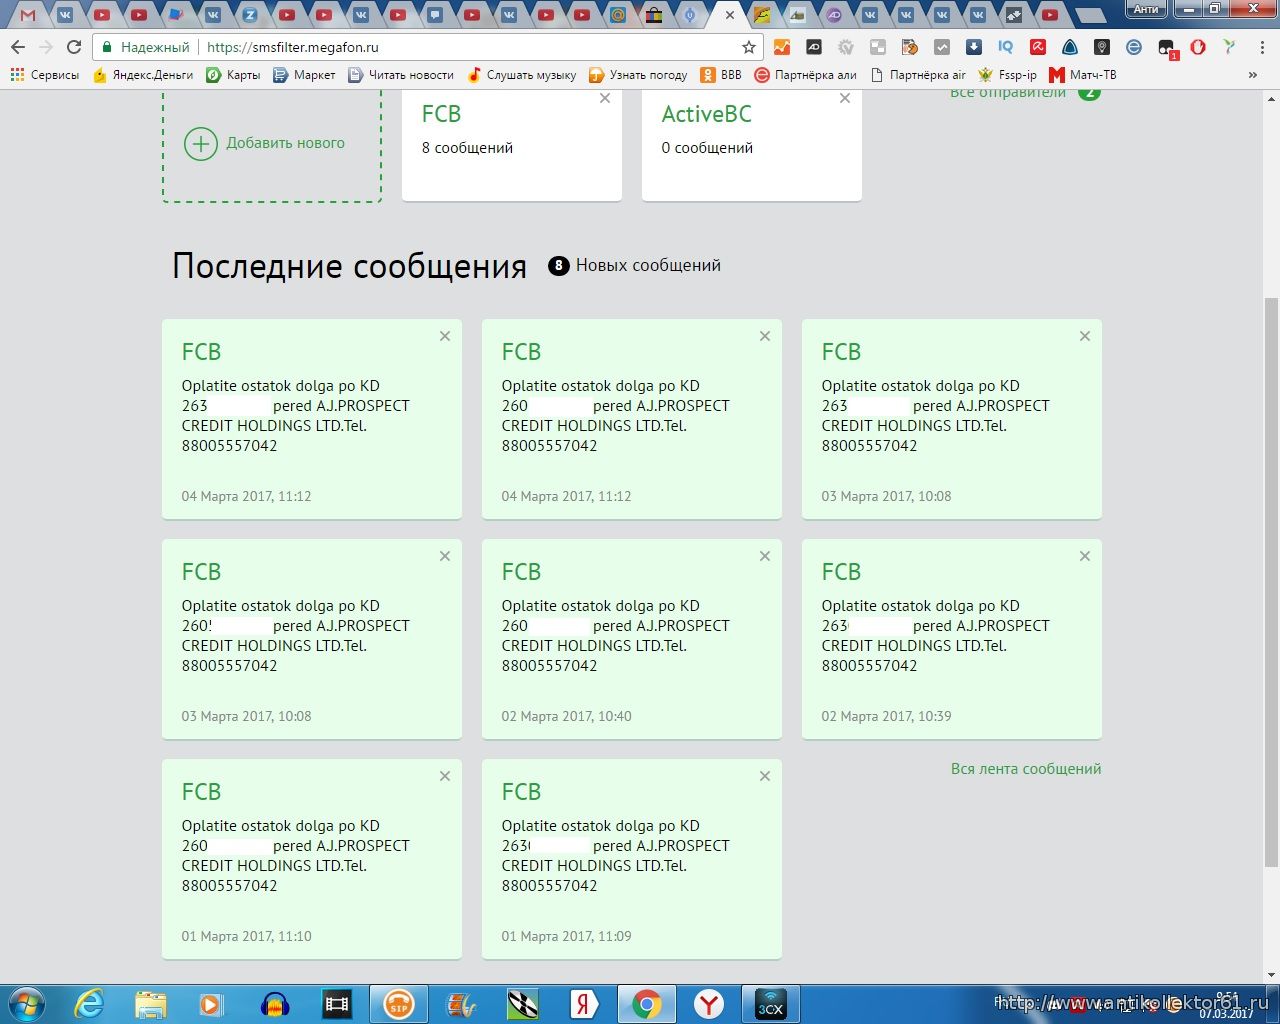
Task: Switch to Google Chrome in the taskbar
Action: (647, 1004)
